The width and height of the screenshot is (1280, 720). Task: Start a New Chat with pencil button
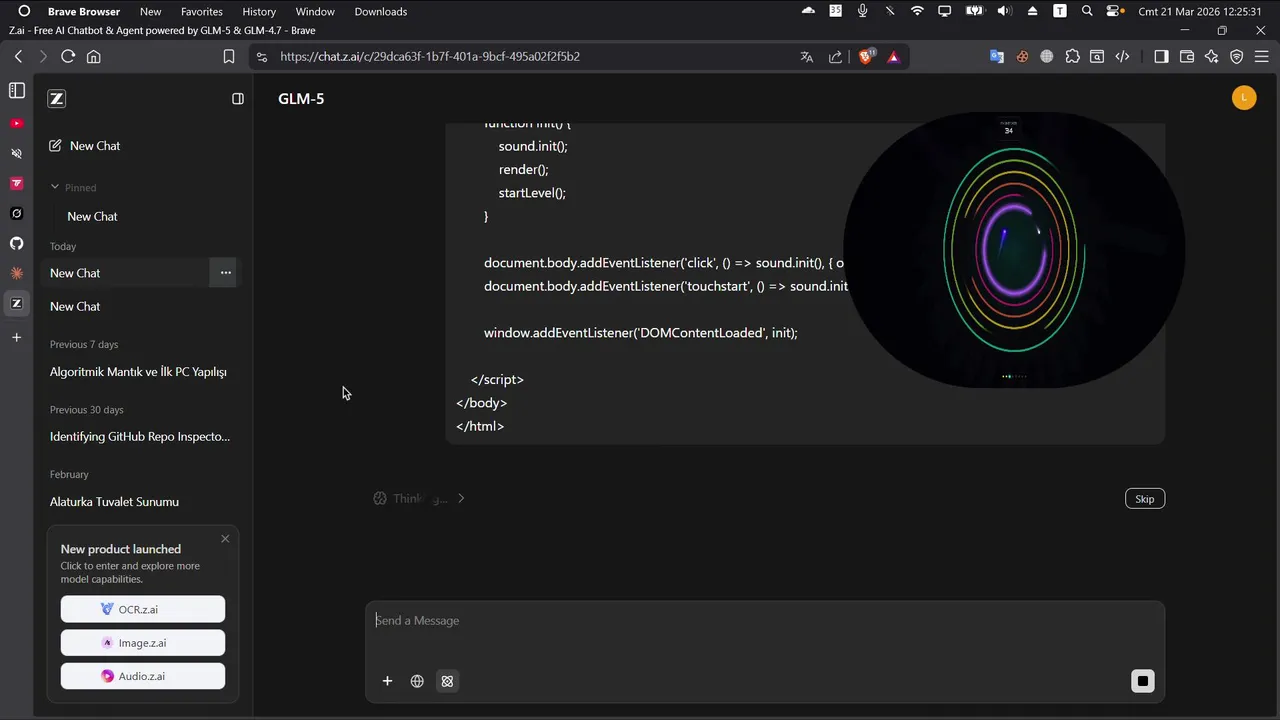point(85,146)
